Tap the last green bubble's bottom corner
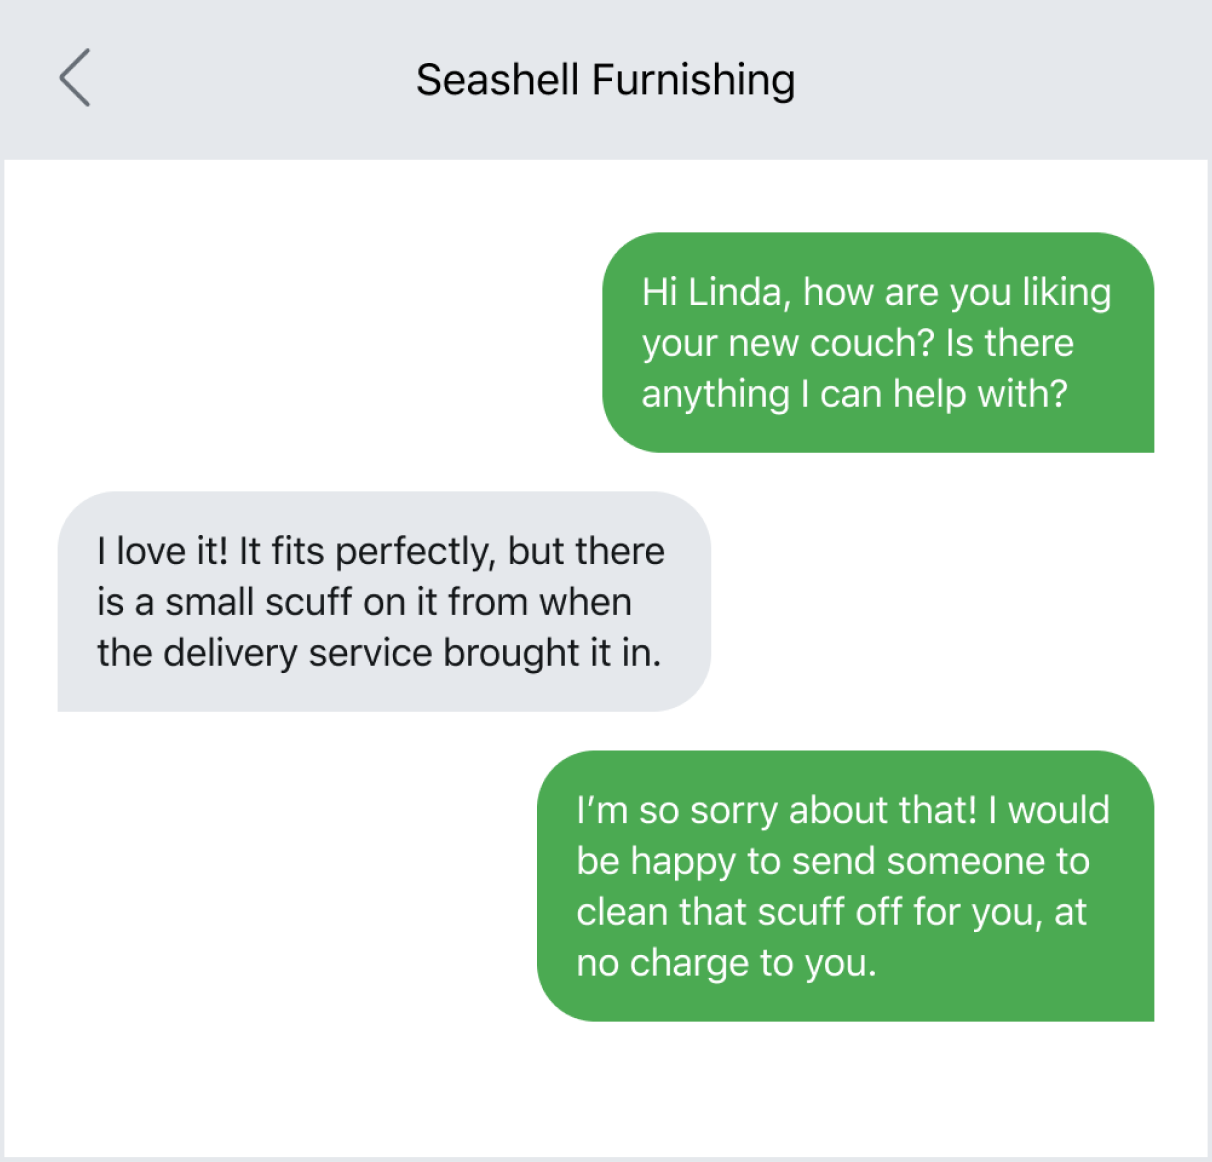1212x1162 pixels. [1120, 1000]
